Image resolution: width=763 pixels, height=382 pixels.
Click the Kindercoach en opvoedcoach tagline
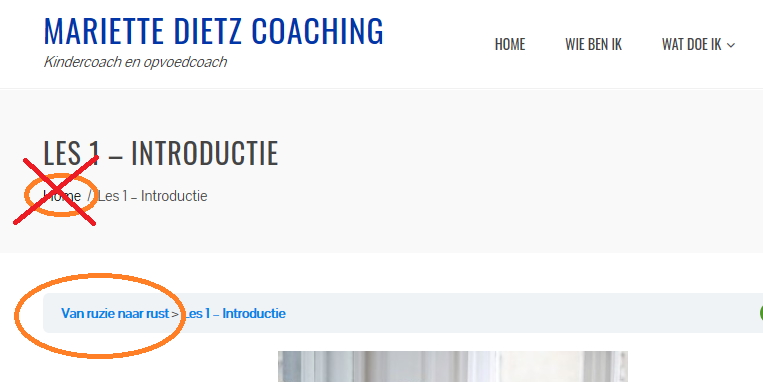pyautogui.click(x=135, y=62)
